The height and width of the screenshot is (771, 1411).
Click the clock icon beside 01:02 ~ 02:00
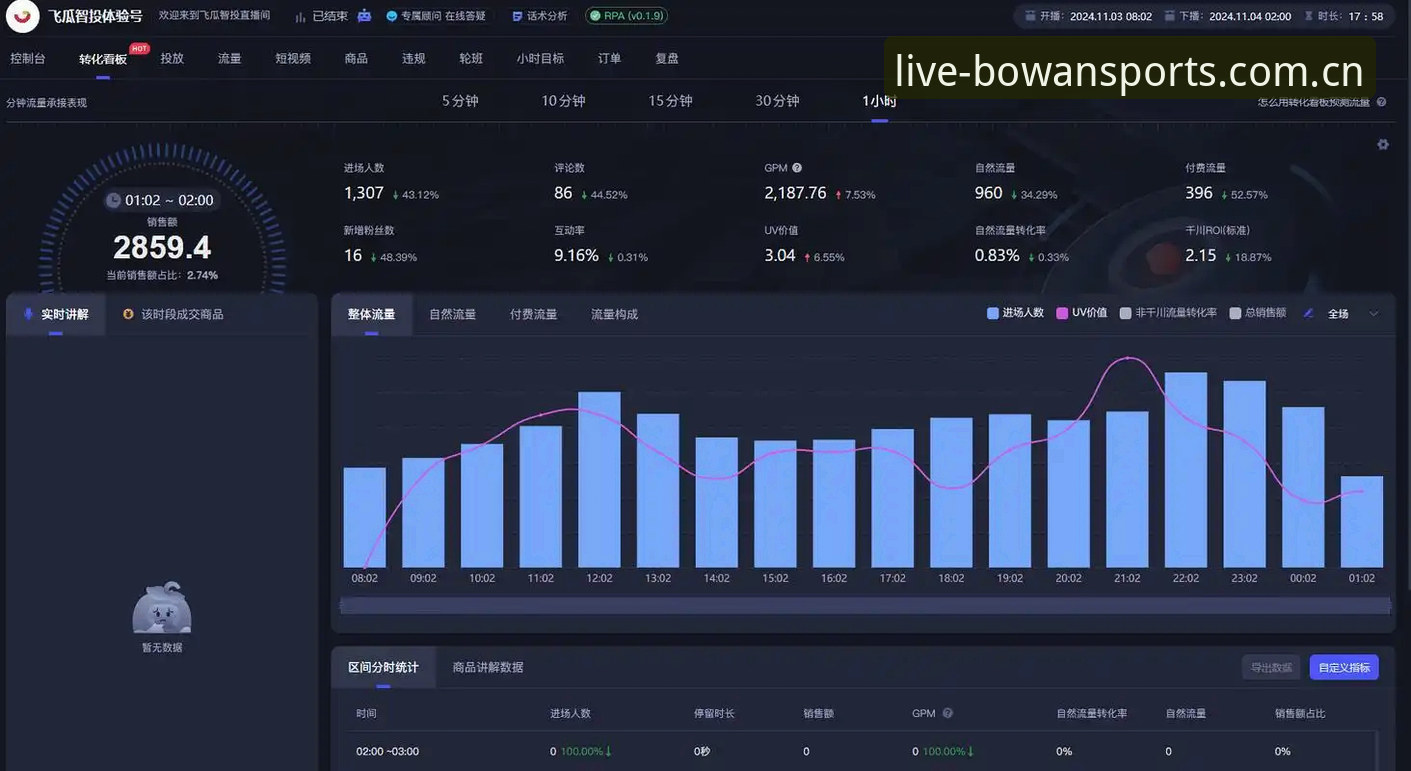point(113,200)
